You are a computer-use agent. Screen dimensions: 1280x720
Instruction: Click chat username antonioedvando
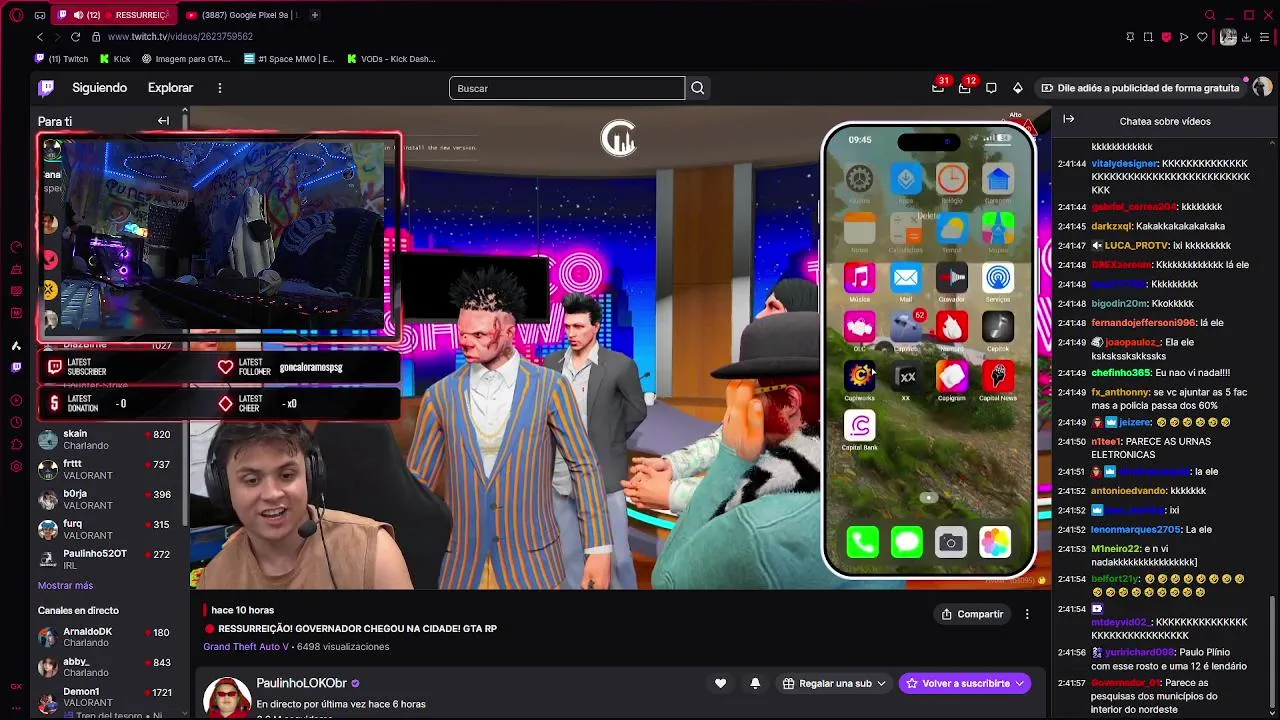click(x=1128, y=490)
